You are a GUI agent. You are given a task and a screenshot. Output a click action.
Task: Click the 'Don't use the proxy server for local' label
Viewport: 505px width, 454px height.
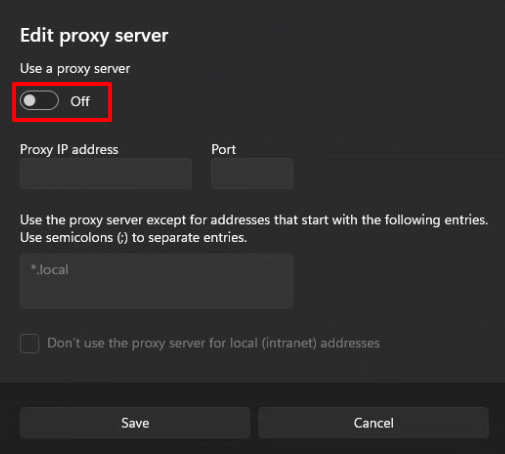[x=213, y=343]
